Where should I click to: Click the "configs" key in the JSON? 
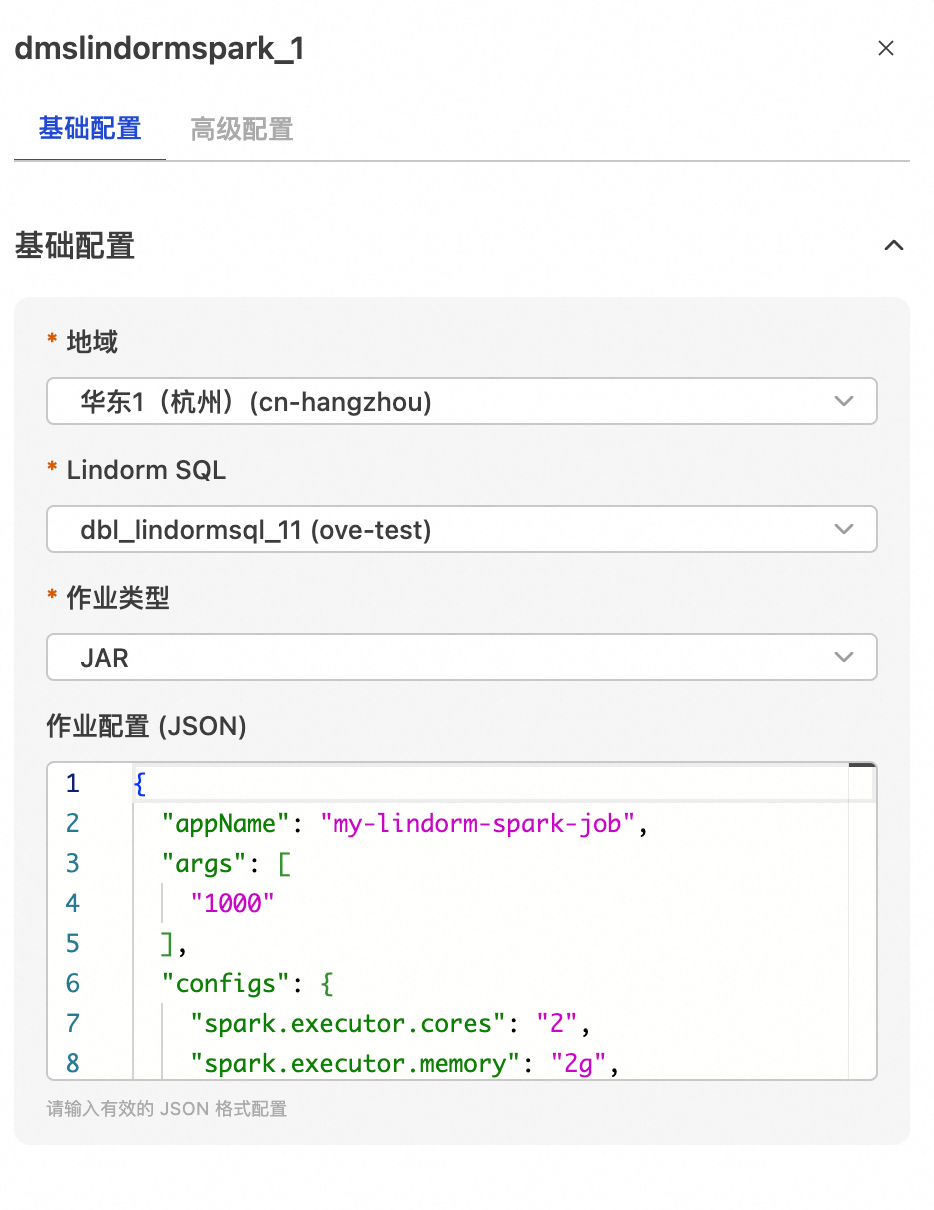(226, 983)
